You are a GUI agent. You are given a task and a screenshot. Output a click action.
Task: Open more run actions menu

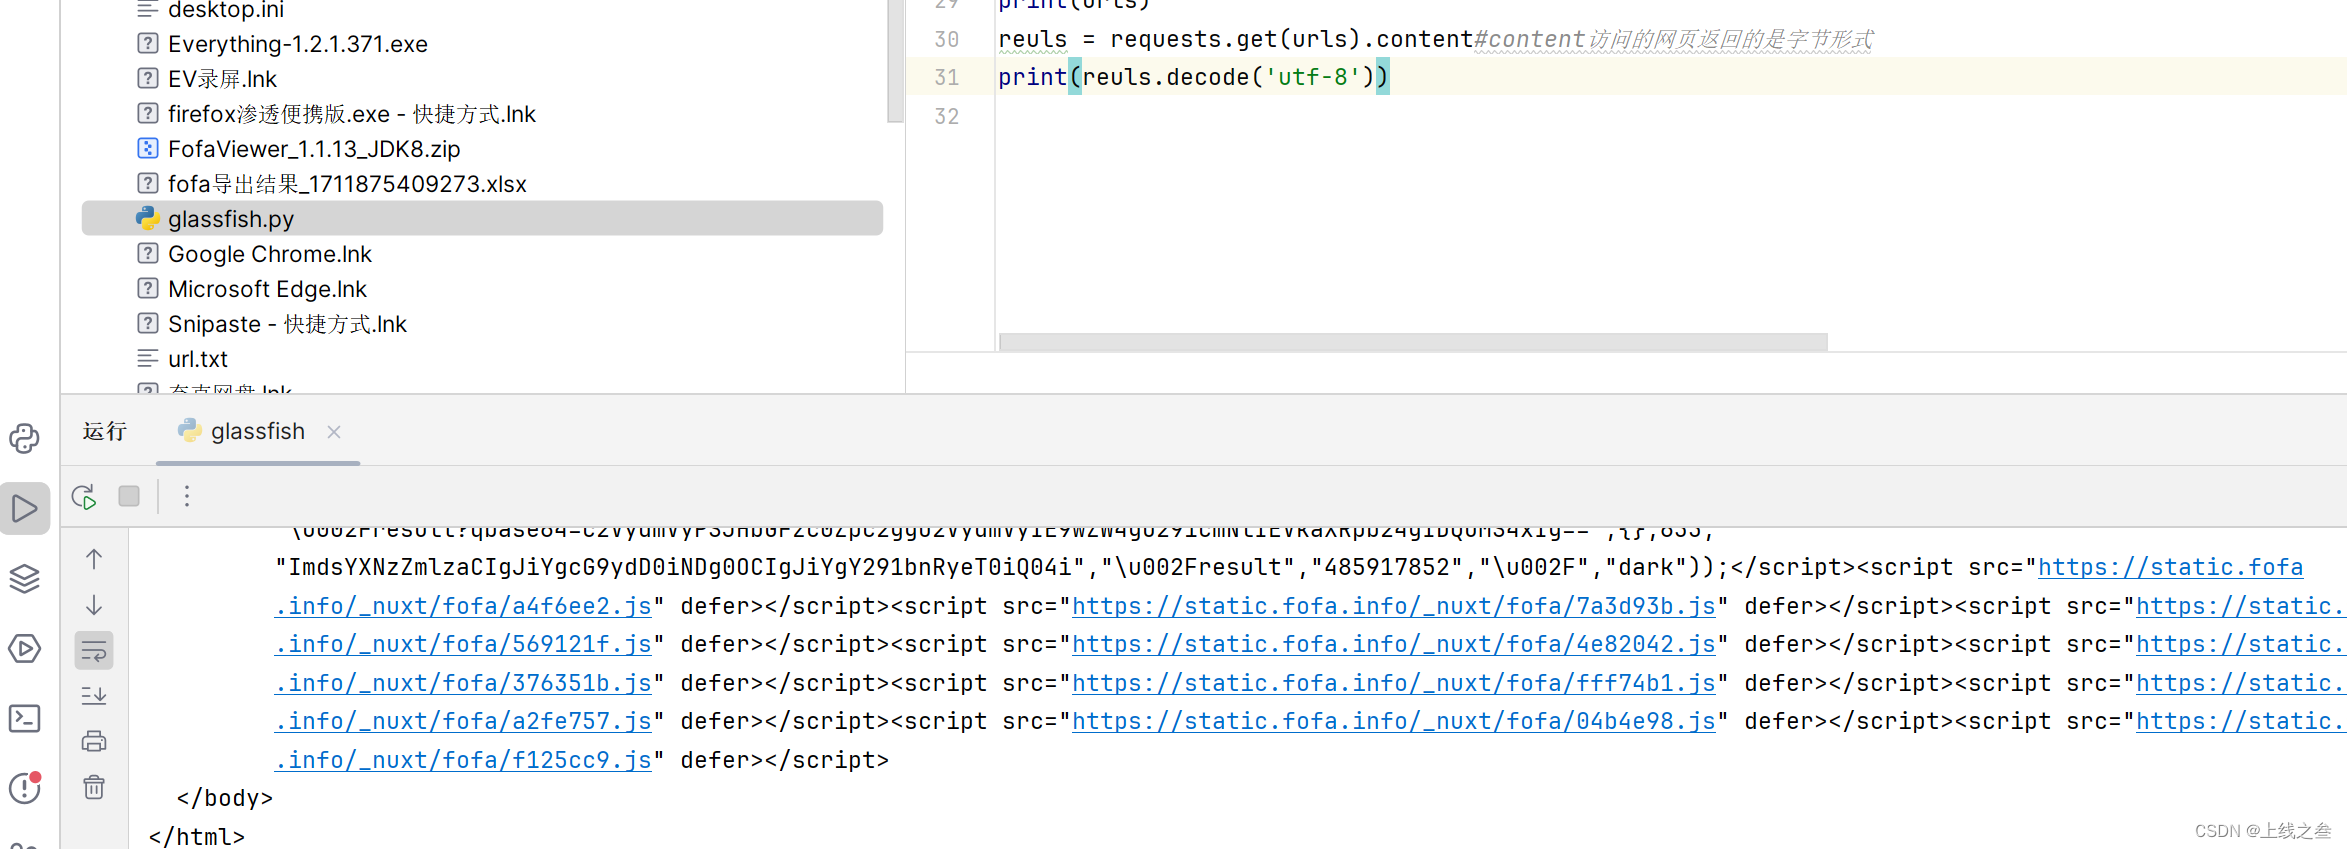pyautogui.click(x=186, y=496)
